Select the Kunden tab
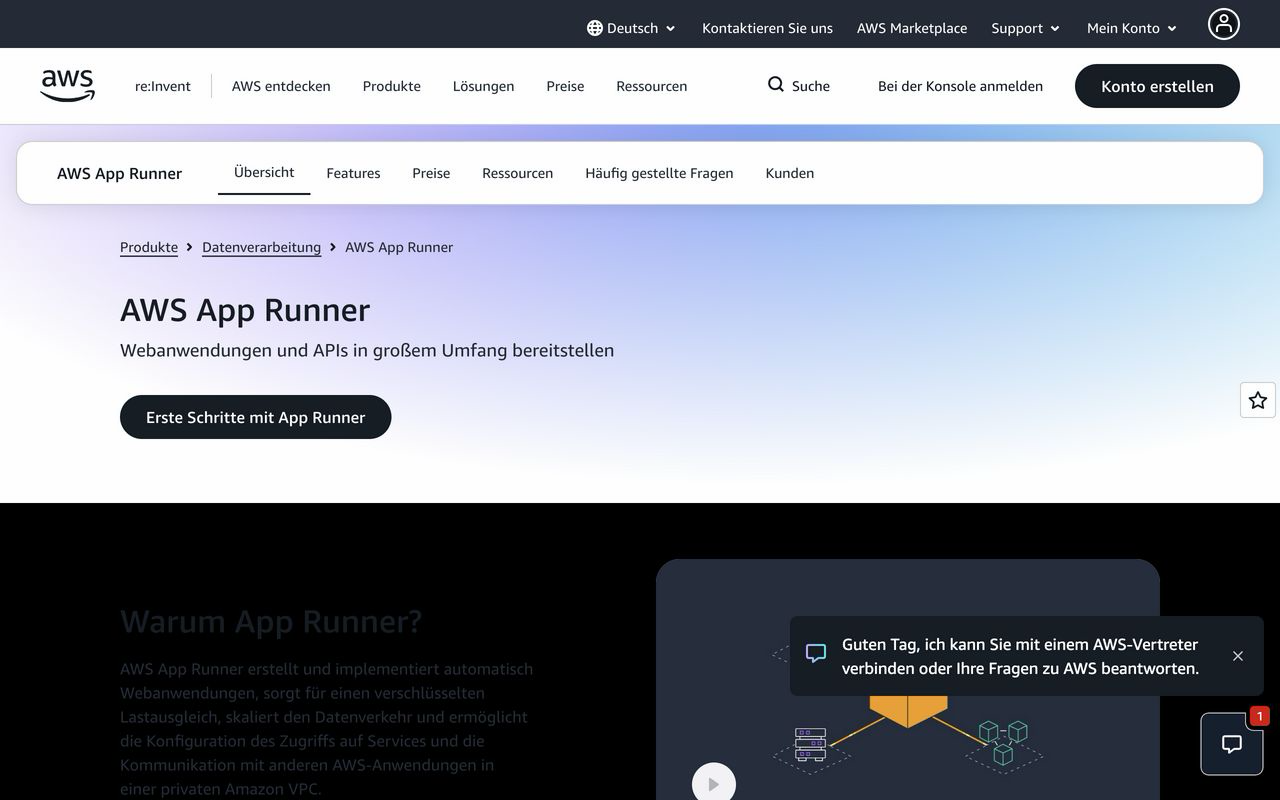This screenshot has height=800, width=1280. point(790,173)
